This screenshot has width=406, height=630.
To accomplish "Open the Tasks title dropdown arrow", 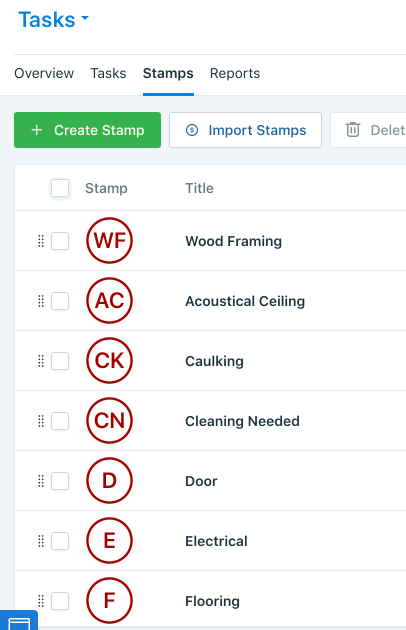I will click(85, 18).
